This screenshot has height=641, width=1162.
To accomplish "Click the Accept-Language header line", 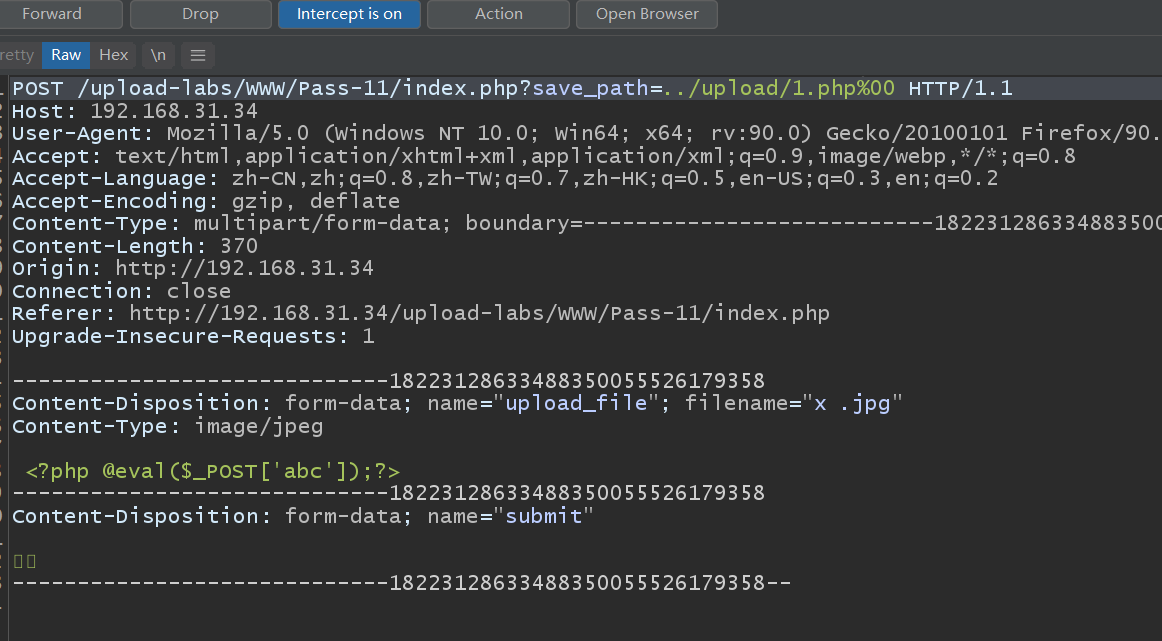I will click(505, 179).
